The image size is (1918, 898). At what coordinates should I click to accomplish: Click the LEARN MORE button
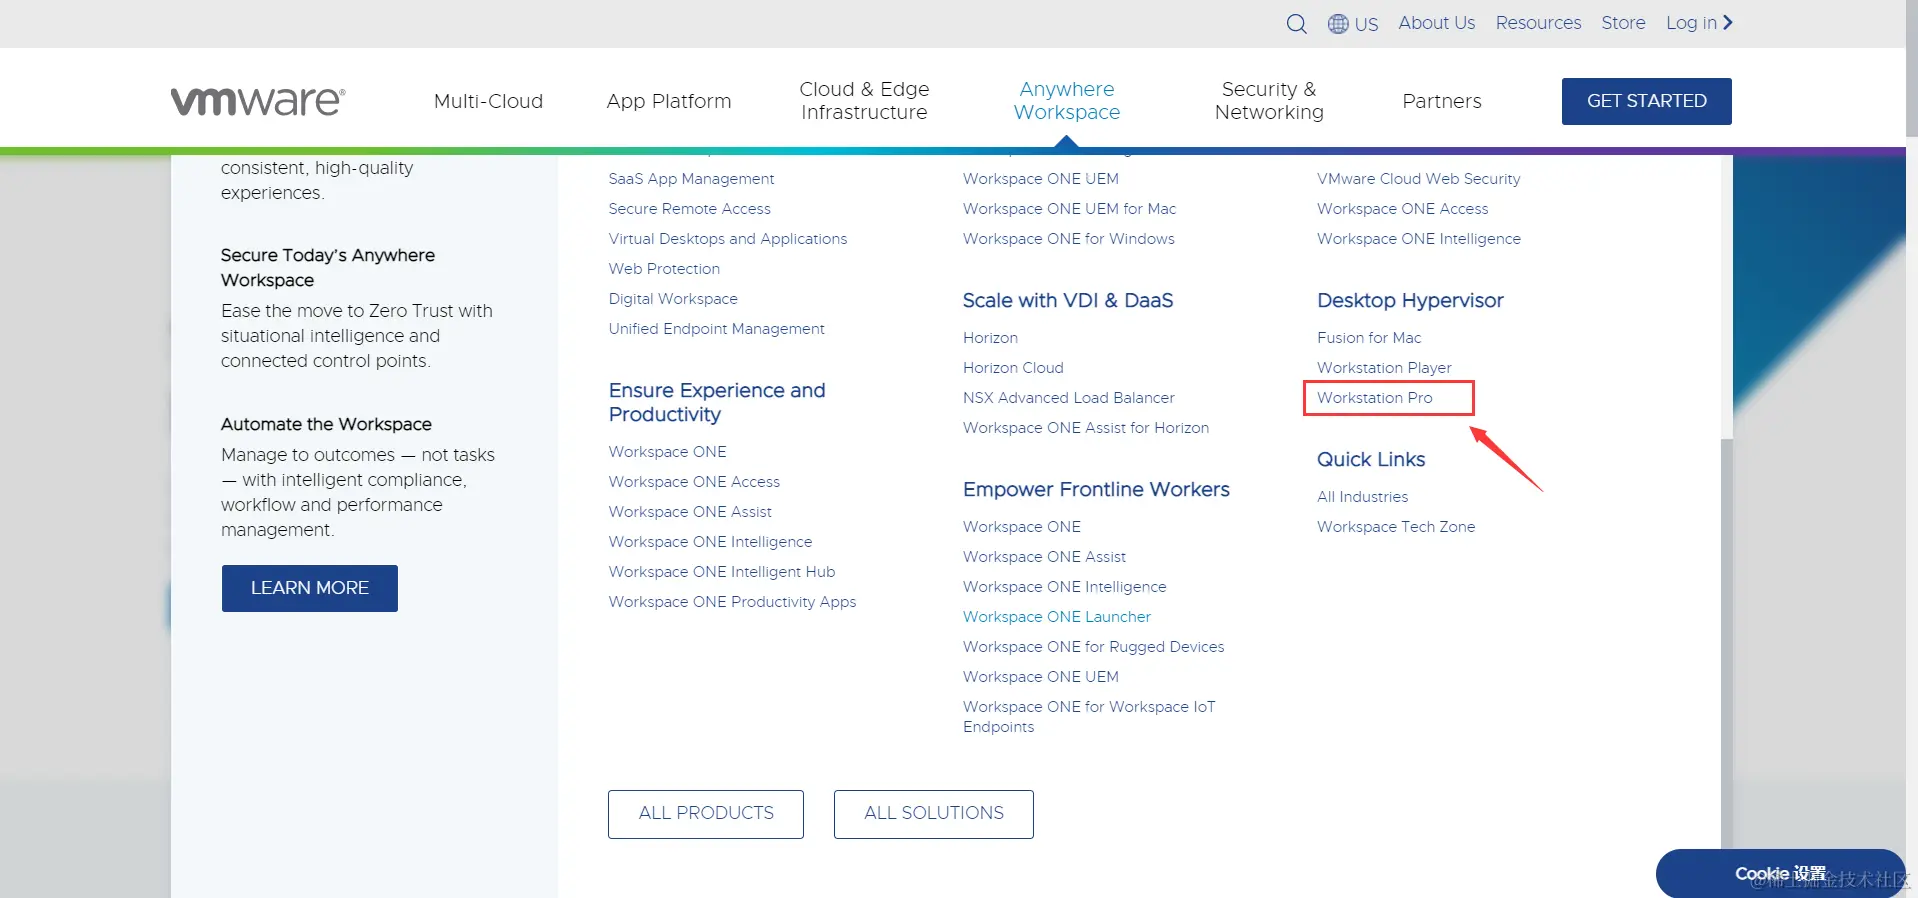(x=310, y=588)
